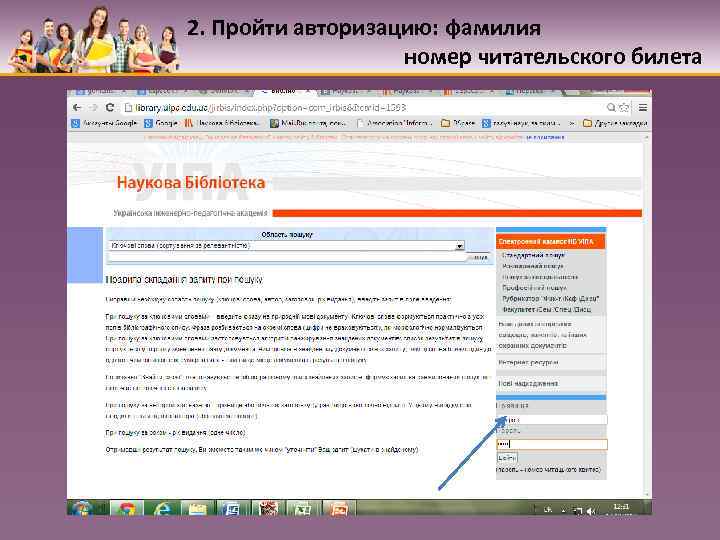Show hidden tray icons arrow
Image resolution: width=720 pixels, height=540 pixels.
click(564, 510)
